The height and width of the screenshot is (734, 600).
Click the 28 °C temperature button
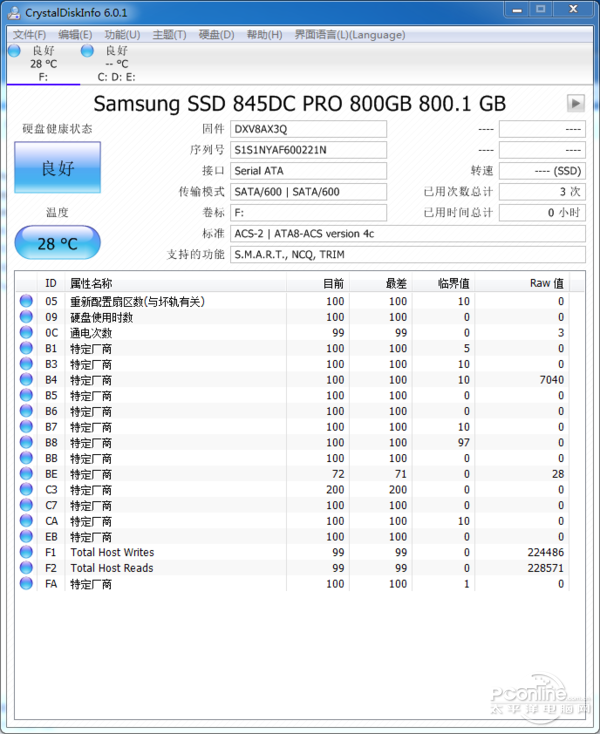coord(58,243)
